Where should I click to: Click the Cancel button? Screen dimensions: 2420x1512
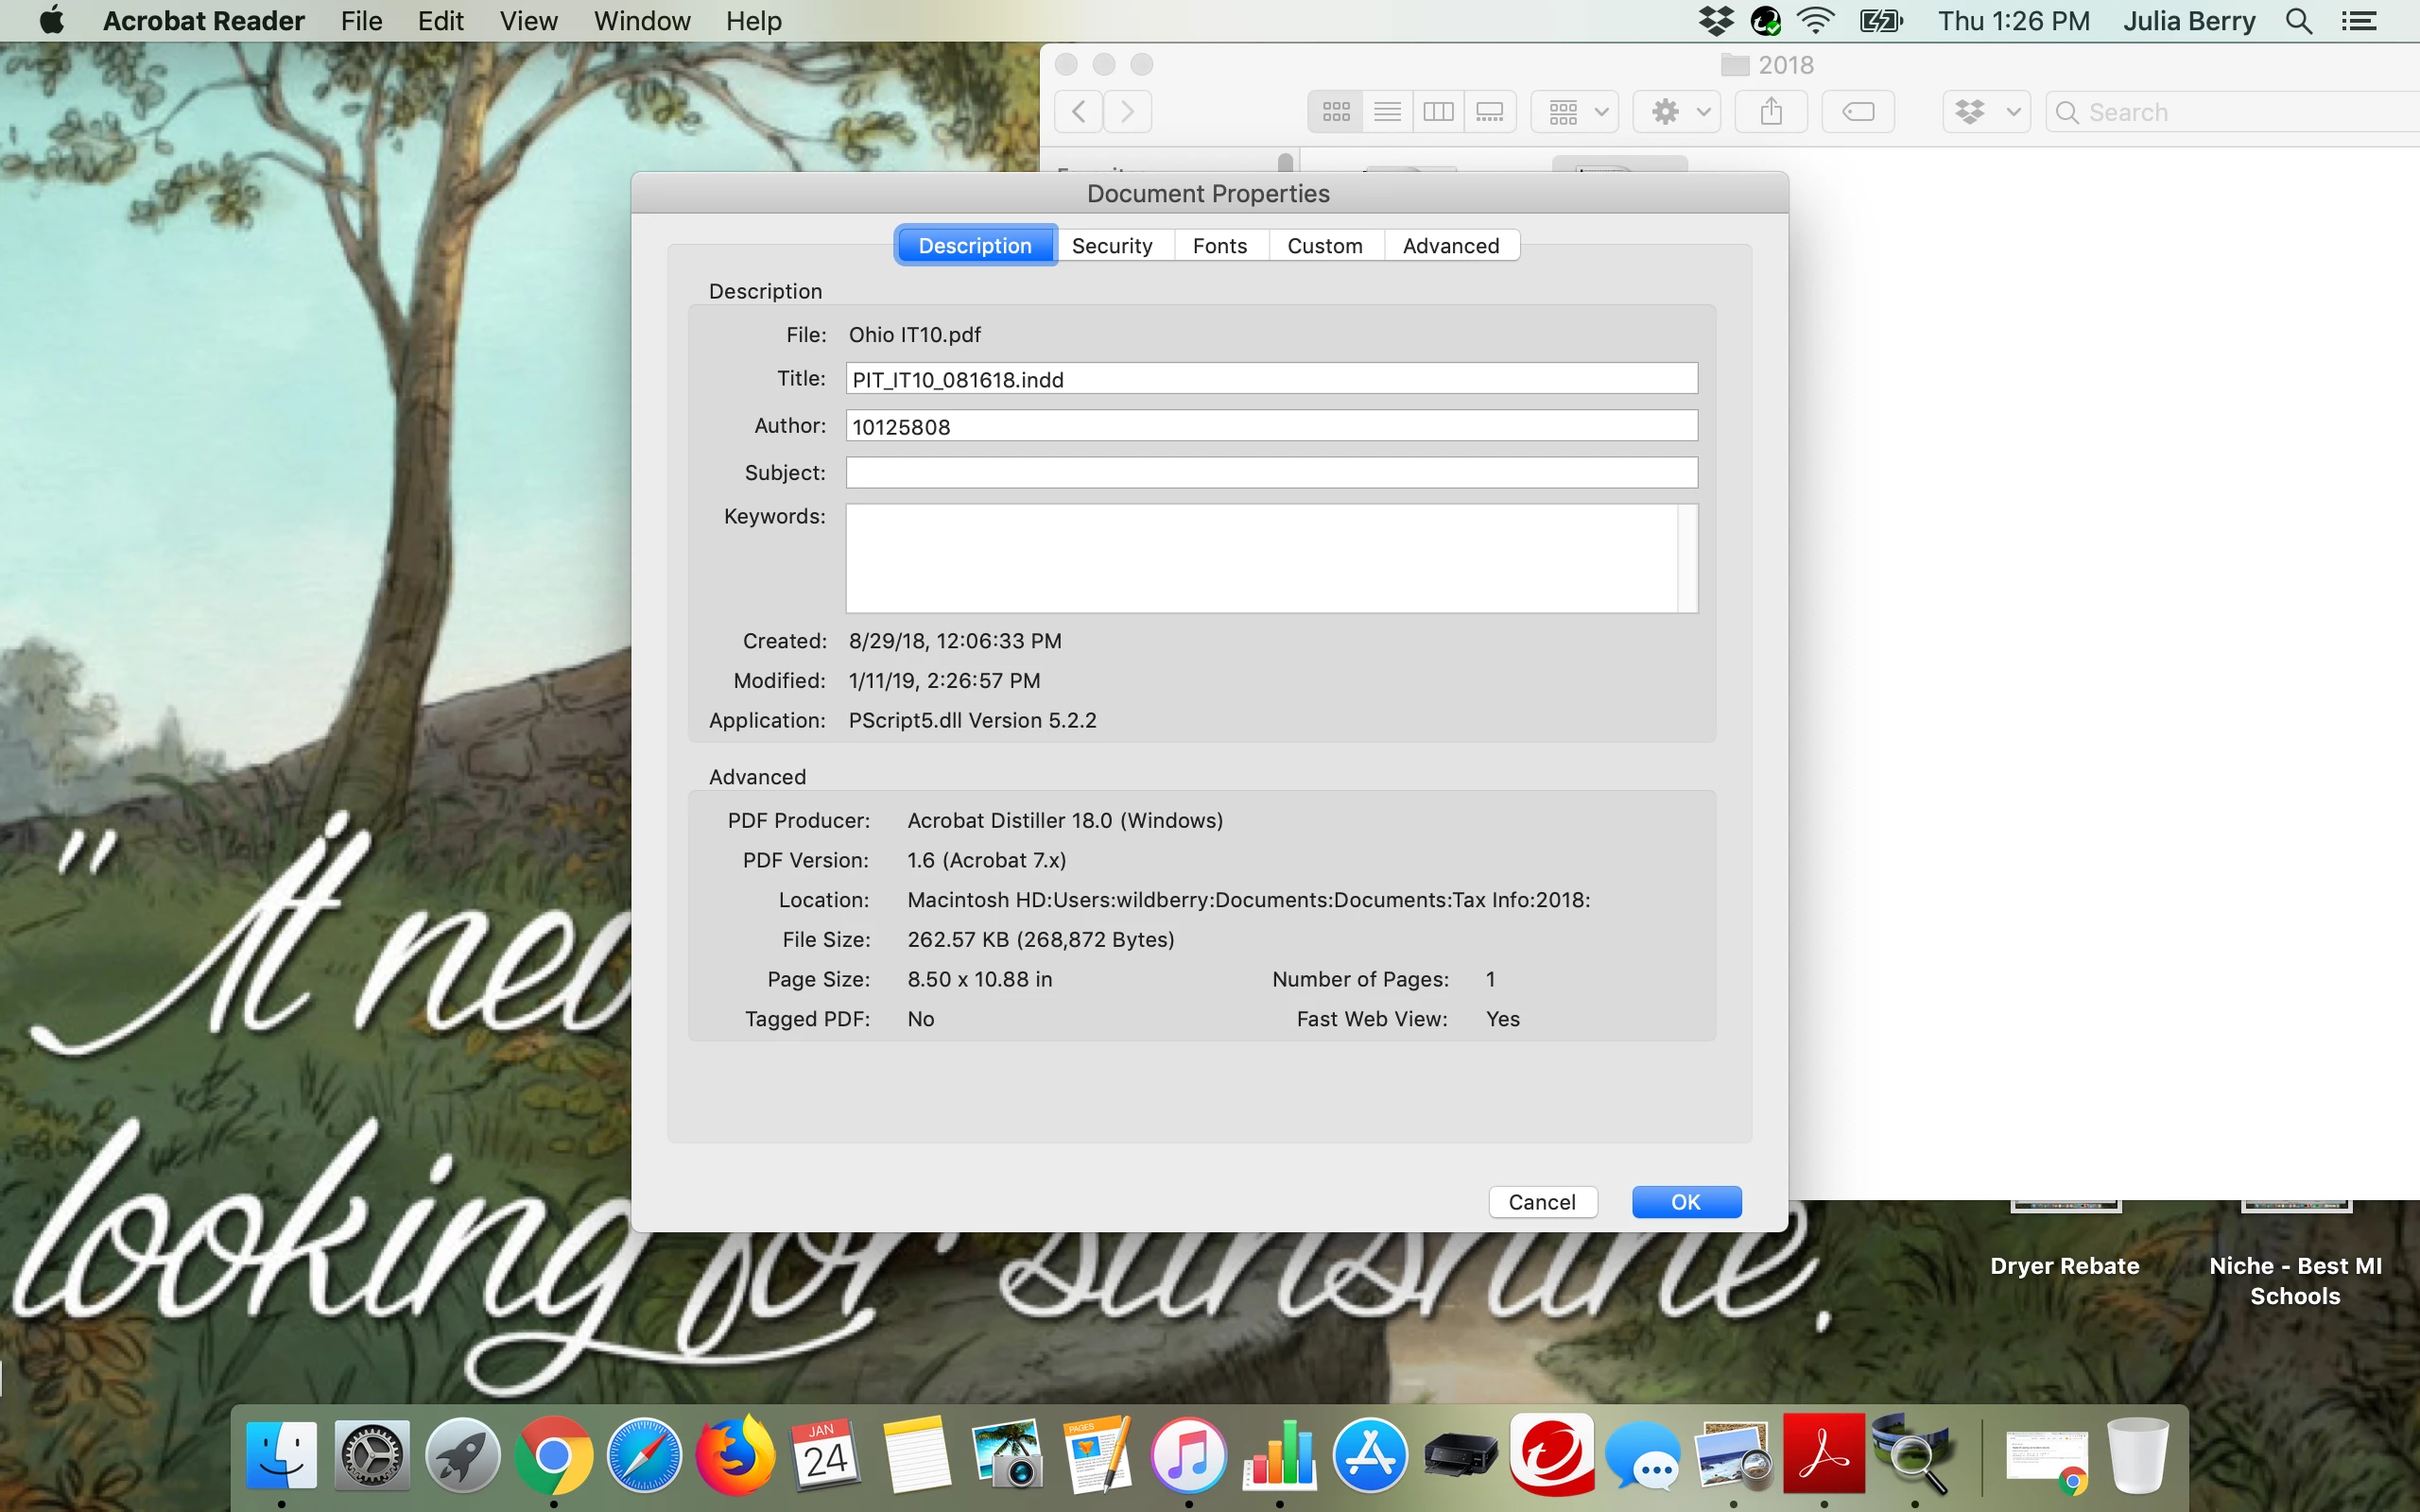(1541, 1202)
